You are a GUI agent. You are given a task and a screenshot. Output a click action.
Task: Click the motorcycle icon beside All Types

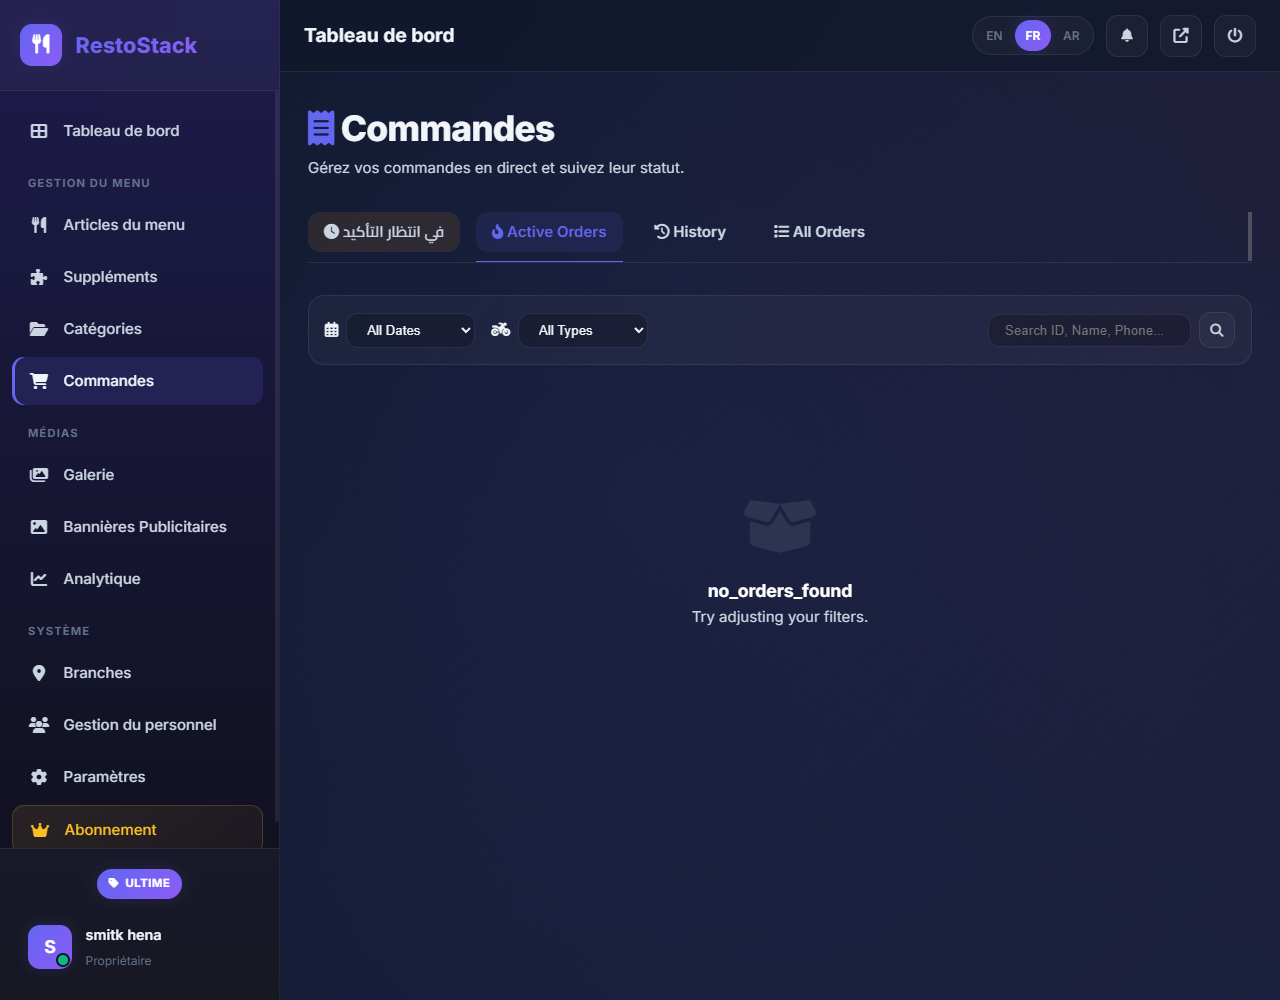coord(501,330)
